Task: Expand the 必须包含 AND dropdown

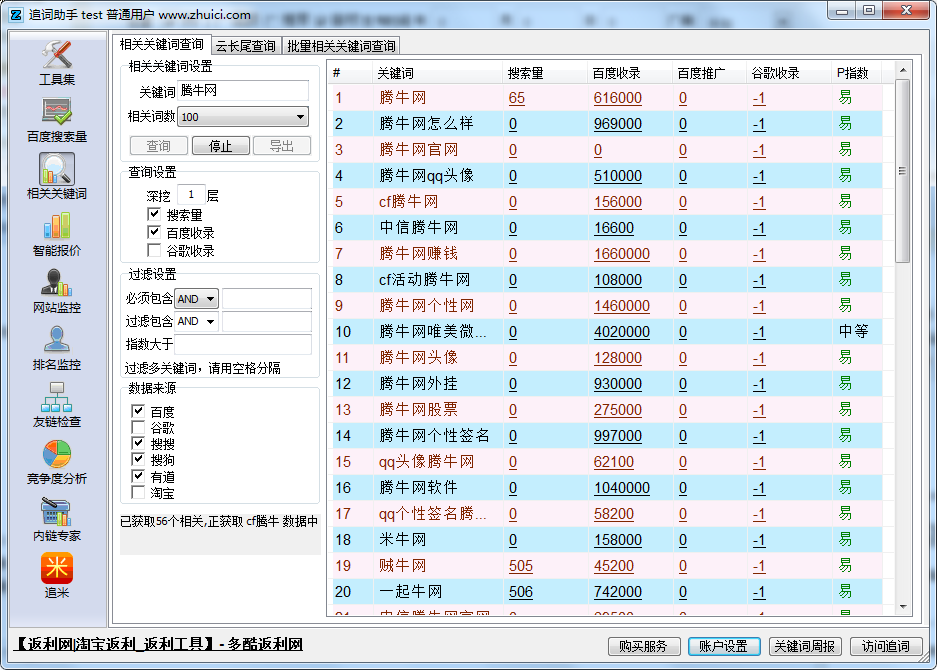Action: click(197, 299)
